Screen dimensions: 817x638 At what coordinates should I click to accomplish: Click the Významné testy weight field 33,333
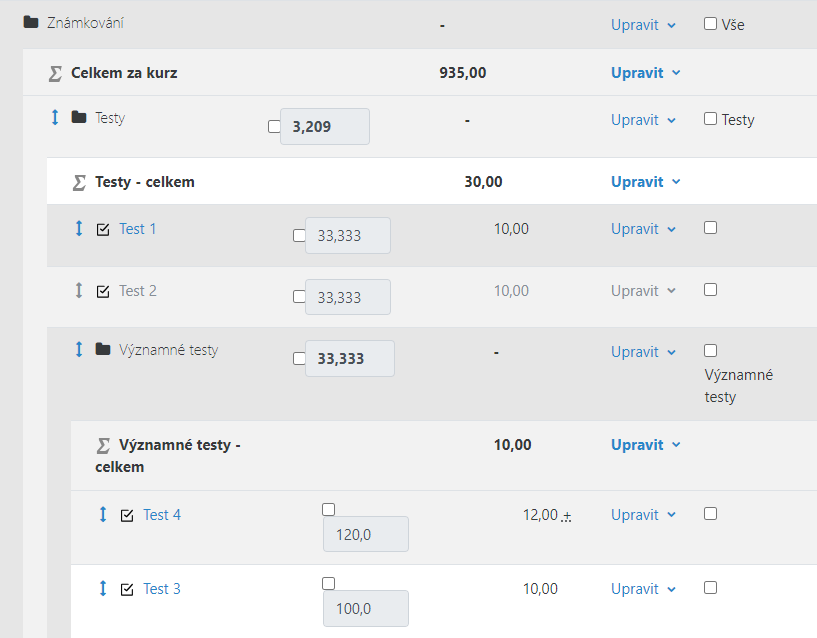point(350,359)
